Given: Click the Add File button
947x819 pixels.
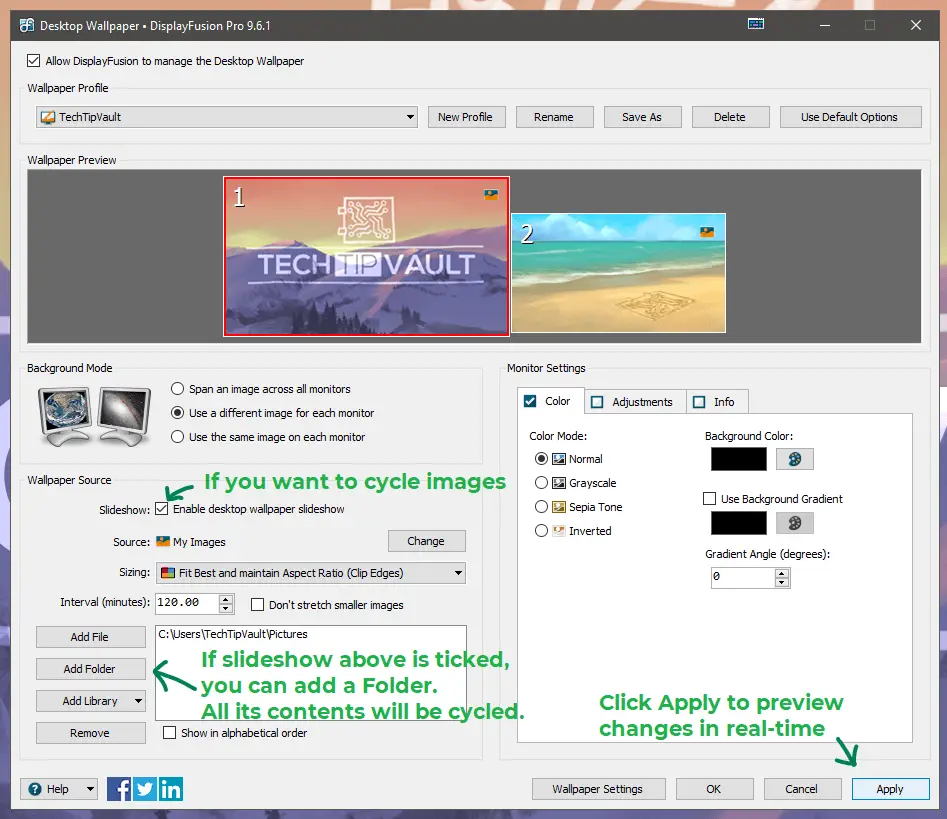Looking at the screenshot, I should pyautogui.click(x=91, y=637).
